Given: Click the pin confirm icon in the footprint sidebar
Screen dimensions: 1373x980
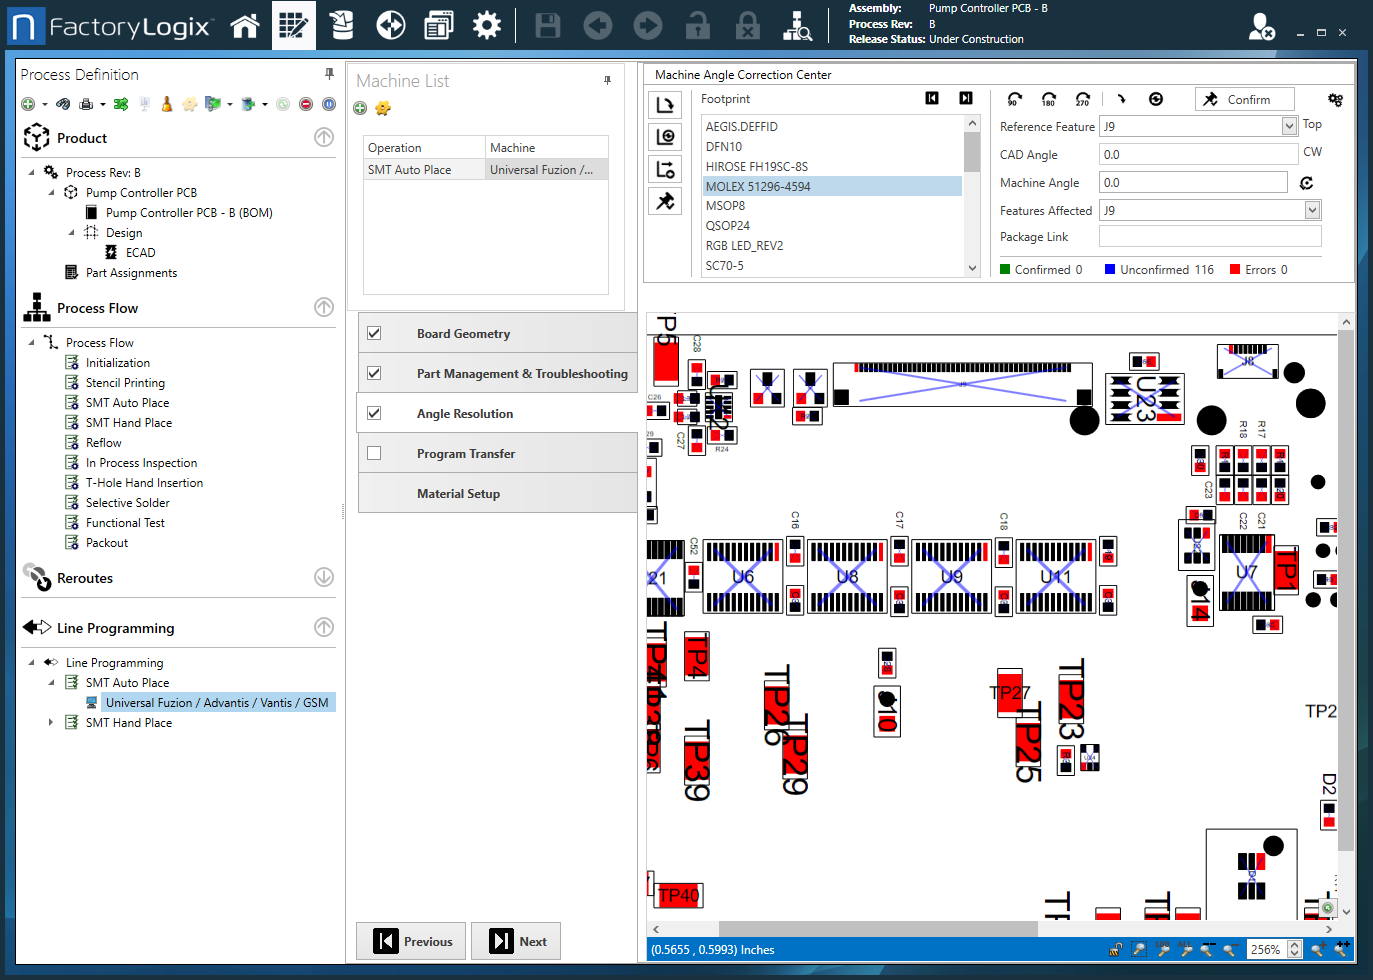Looking at the screenshot, I should [x=665, y=199].
